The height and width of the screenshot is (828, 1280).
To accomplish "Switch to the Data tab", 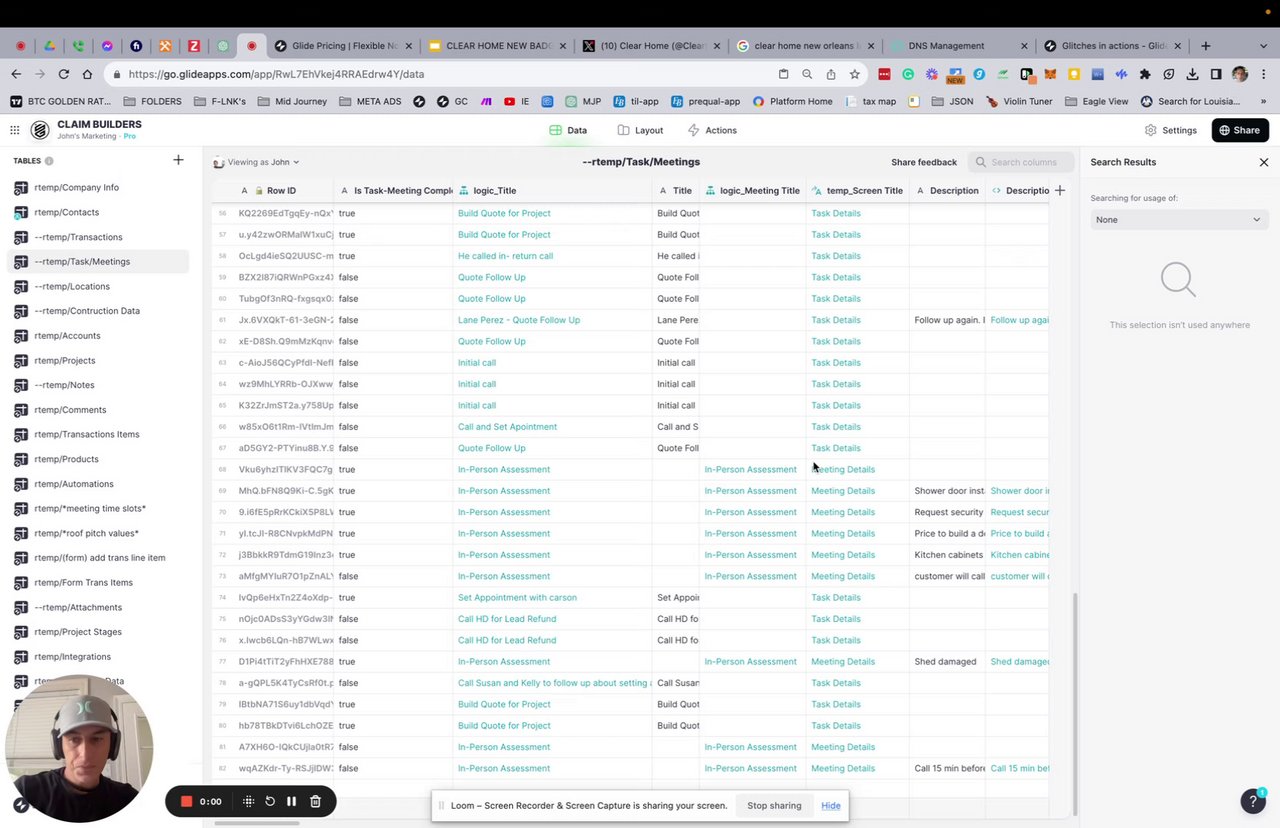I will (x=568, y=130).
